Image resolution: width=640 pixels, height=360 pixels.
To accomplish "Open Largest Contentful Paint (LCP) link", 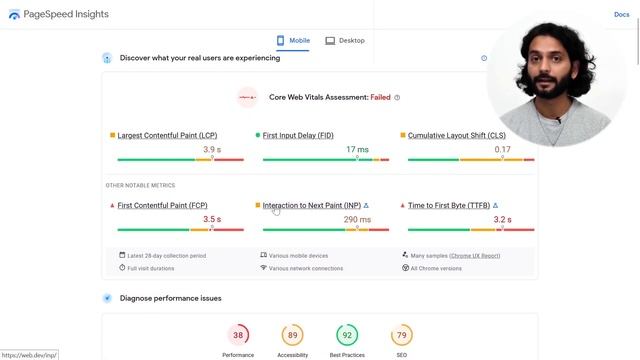I will [167, 135].
